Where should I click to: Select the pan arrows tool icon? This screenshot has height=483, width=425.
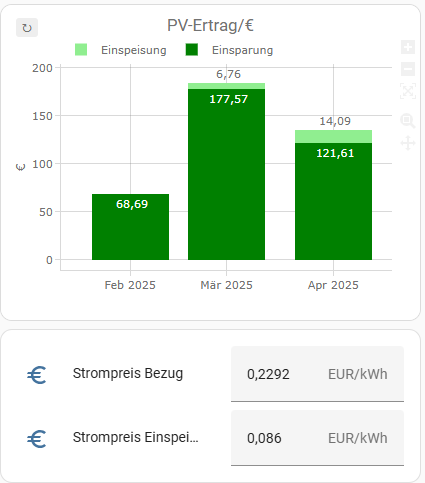coord(408,143)
